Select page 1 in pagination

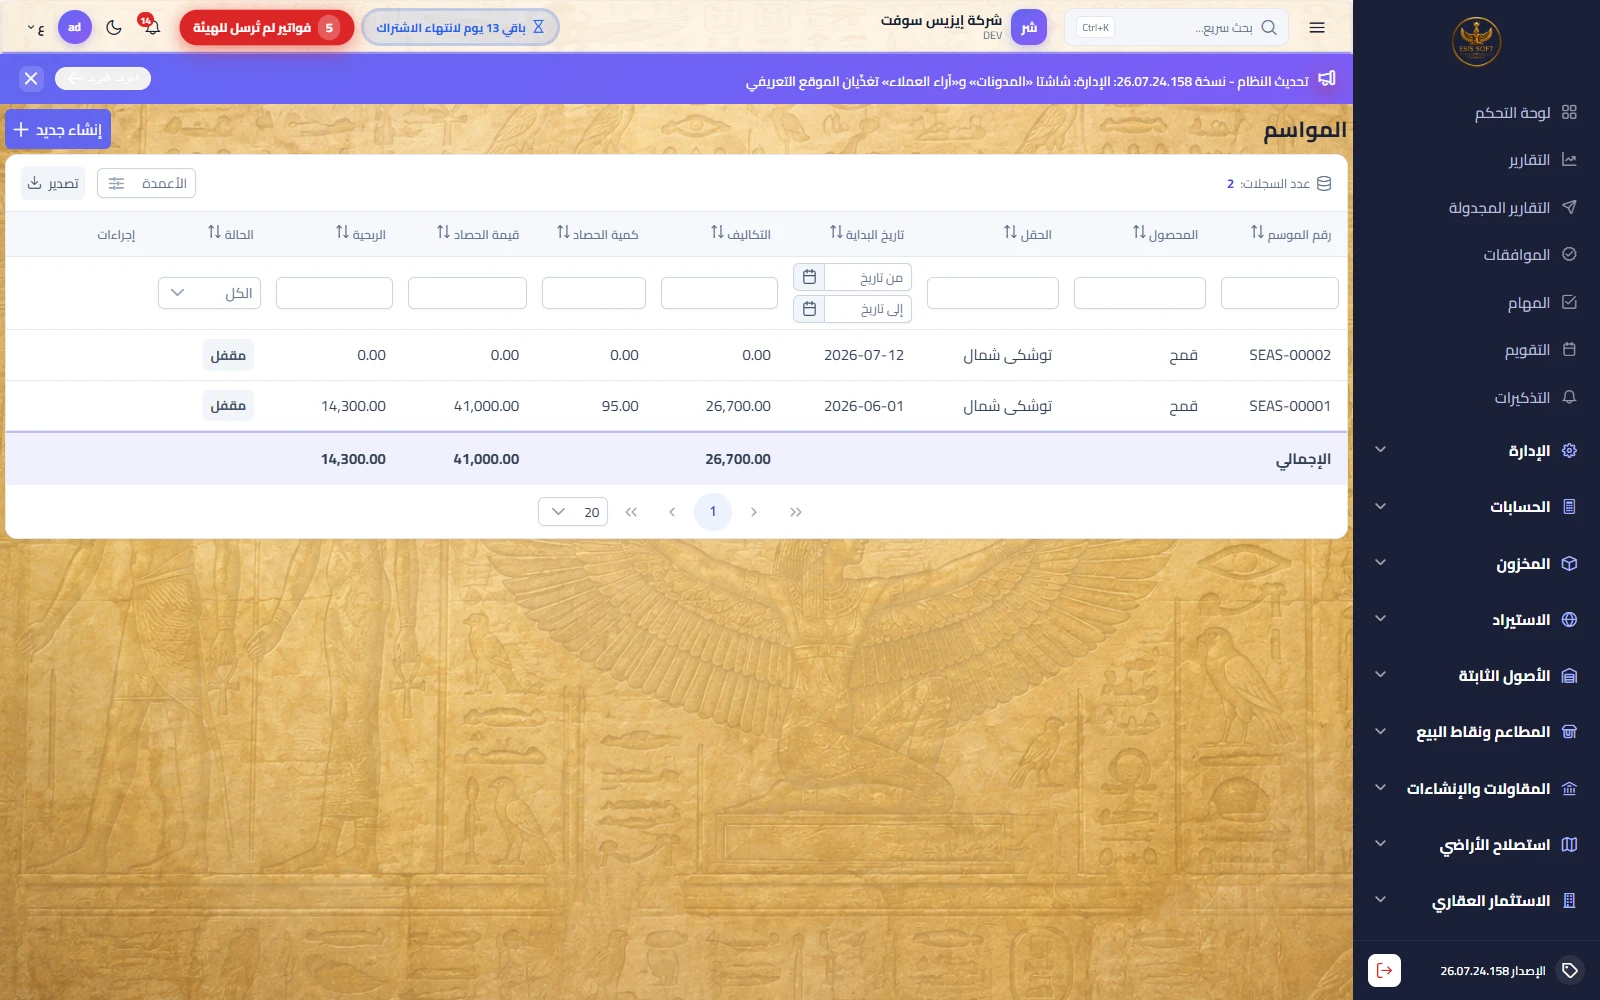713,512
